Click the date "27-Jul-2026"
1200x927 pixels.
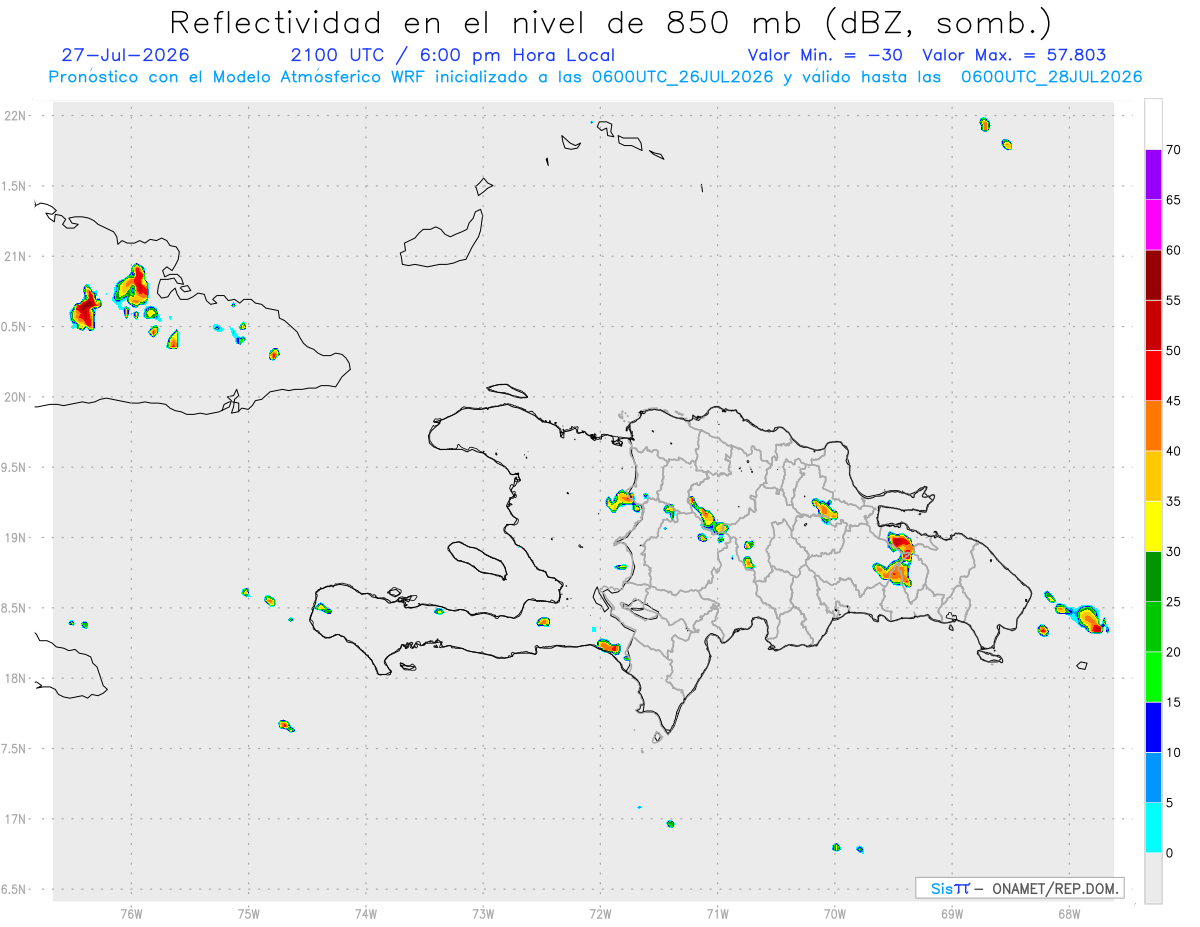(x=125, y=55)
